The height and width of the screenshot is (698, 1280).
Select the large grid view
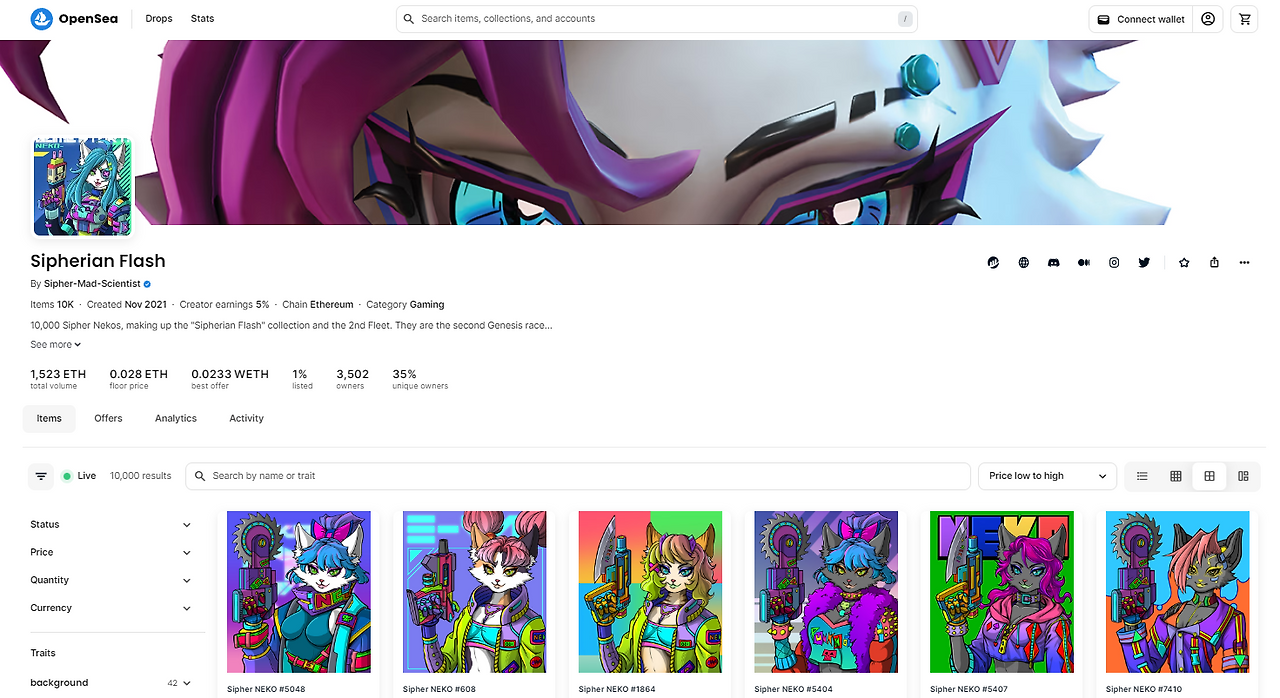coord(1209,476)
